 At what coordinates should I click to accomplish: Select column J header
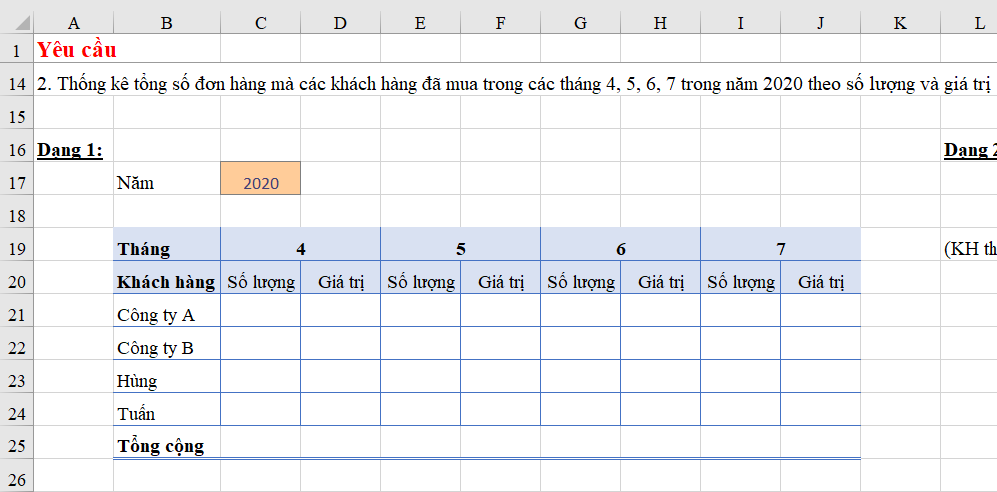[821, 23]
